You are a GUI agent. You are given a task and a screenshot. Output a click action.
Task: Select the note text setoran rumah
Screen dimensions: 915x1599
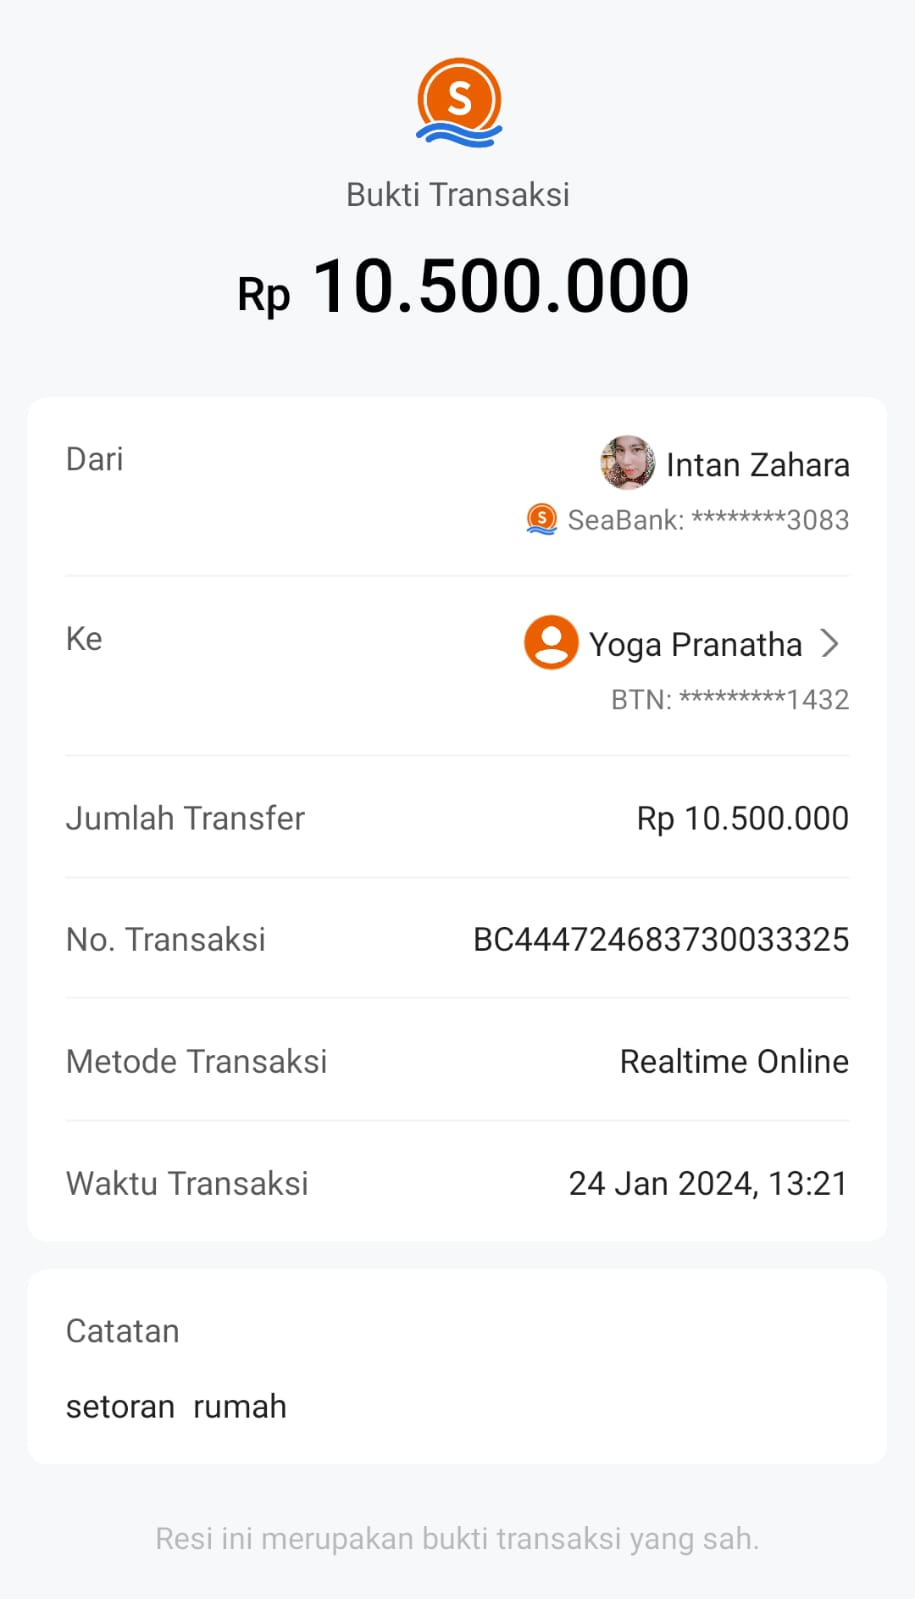(176, 1407)
